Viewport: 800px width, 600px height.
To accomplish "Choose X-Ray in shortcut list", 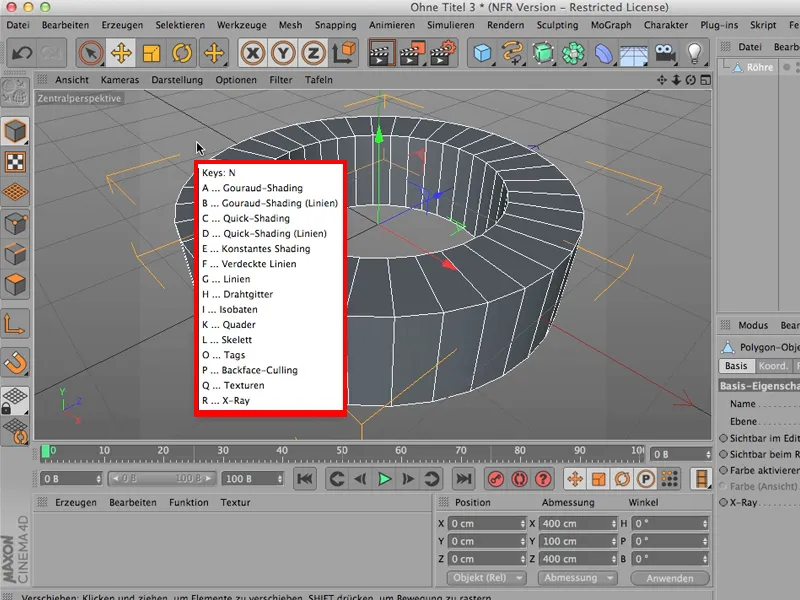I will point(226,401).
